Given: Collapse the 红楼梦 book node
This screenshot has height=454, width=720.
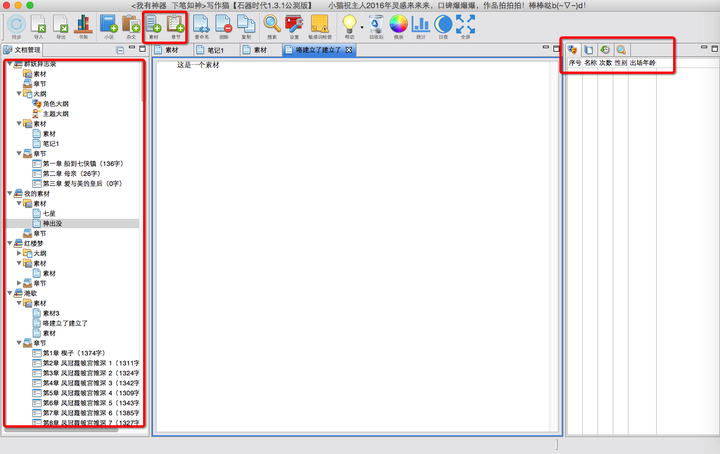Looking at the screenshot, I should point(10,243).
